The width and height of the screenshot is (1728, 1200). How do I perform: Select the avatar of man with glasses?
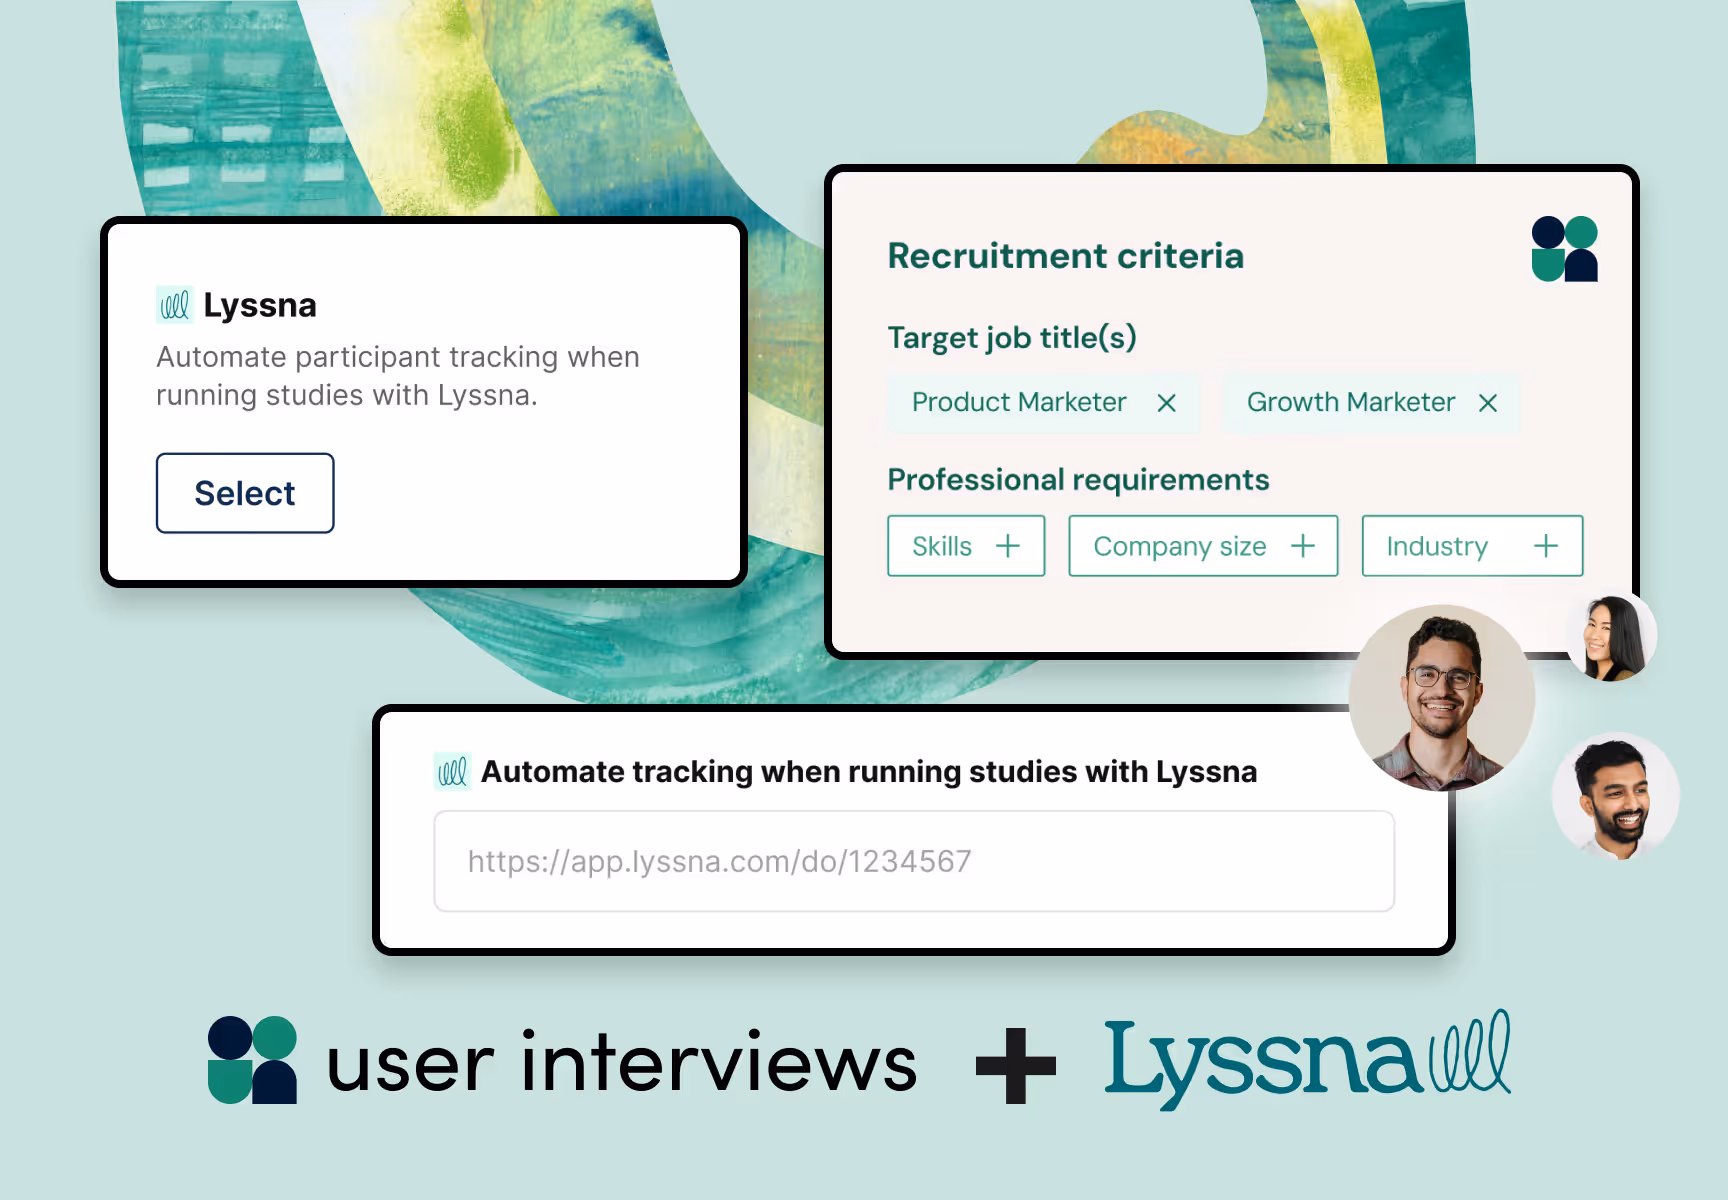1441,697
